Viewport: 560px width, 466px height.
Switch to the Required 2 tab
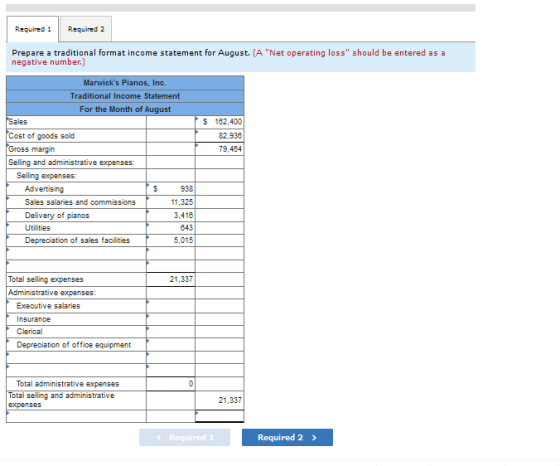(x=86, y=29)
